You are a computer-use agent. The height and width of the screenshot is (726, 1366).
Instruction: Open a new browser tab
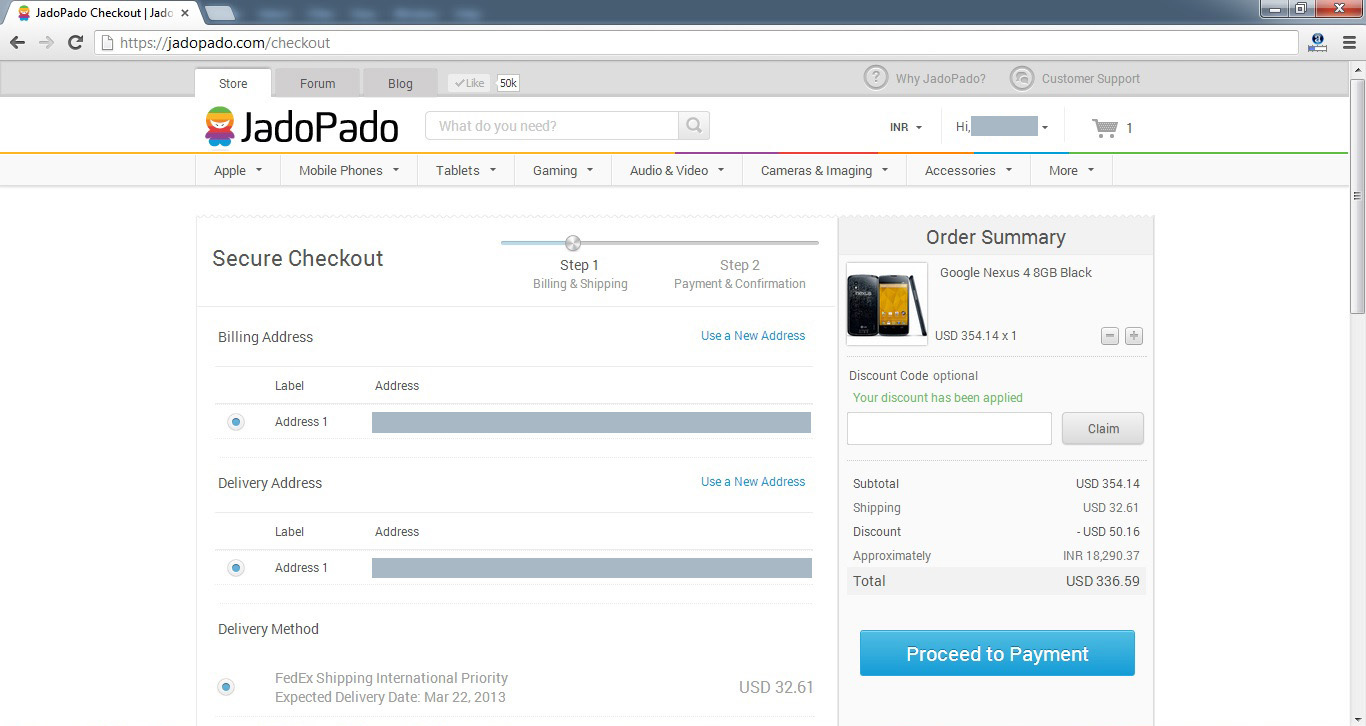pyautogui.click(x=220, y=13)
